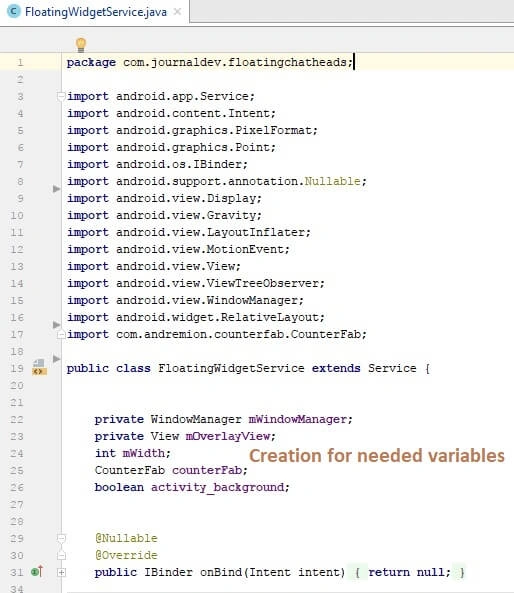
Task: Click gutter arrow marker above class declaration
Action: coord(56,359)
